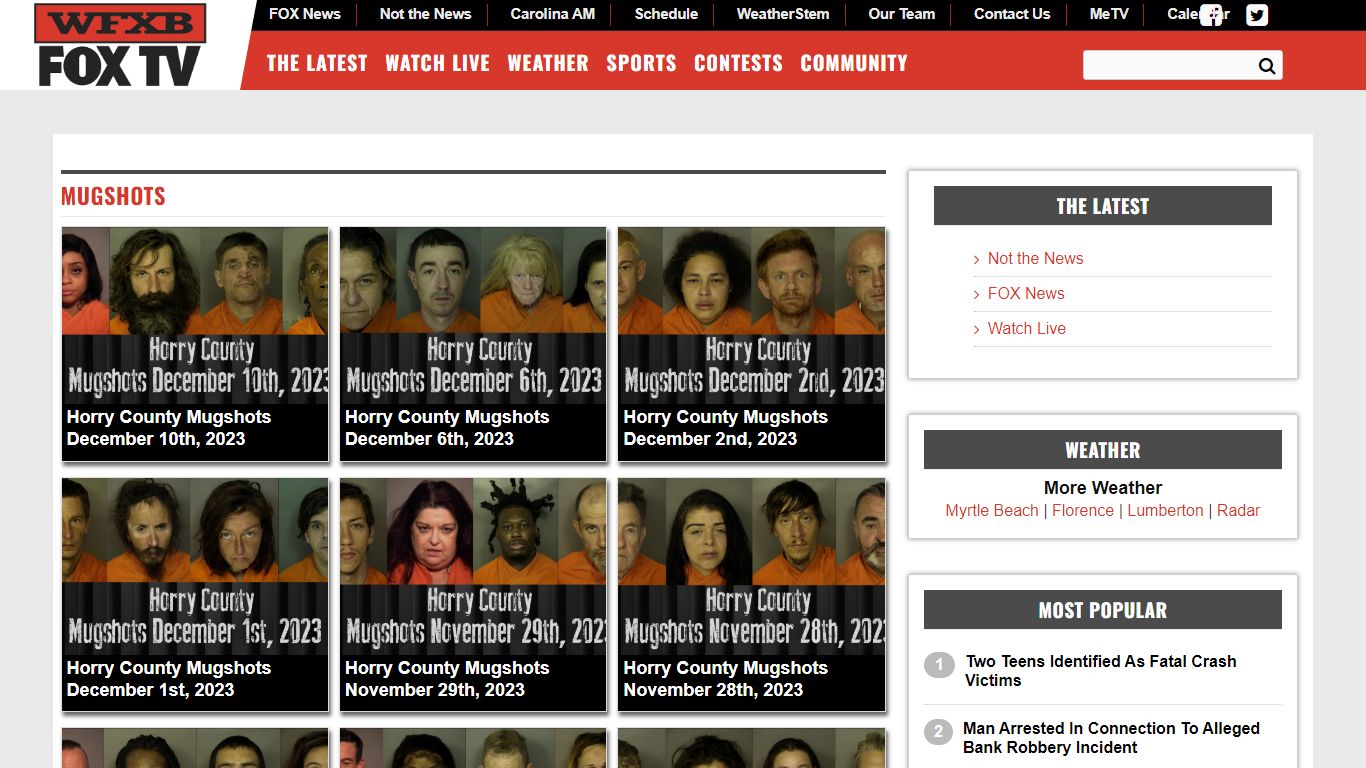Viewport: 1366px width, 768px height.
Task: Click 'Horry County Mugshots December 1st, 2023' caption
Action: (x=169, y=679)
